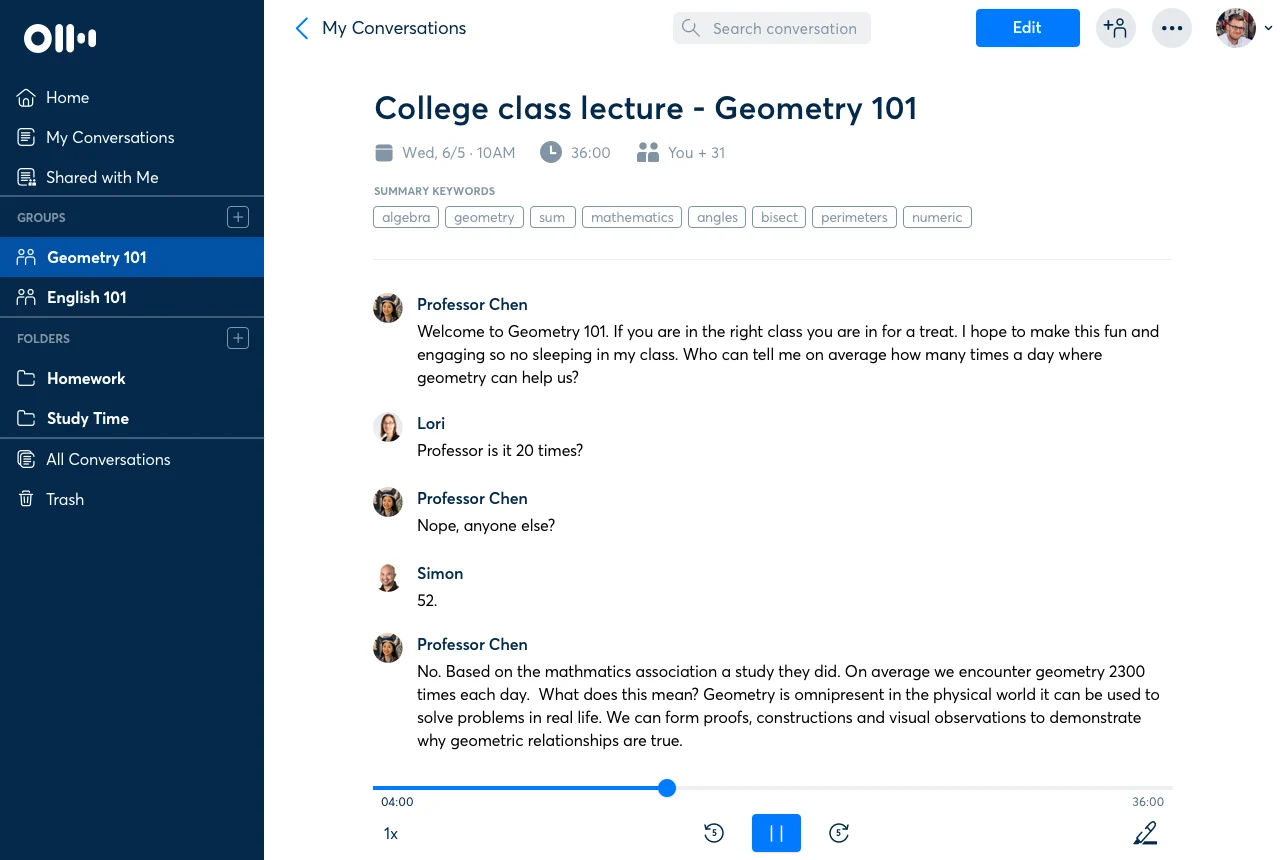Image resolution: width=1280 pixels, height=860 pixels.
Task: Pause the audio playback
Action: [776, 833]
